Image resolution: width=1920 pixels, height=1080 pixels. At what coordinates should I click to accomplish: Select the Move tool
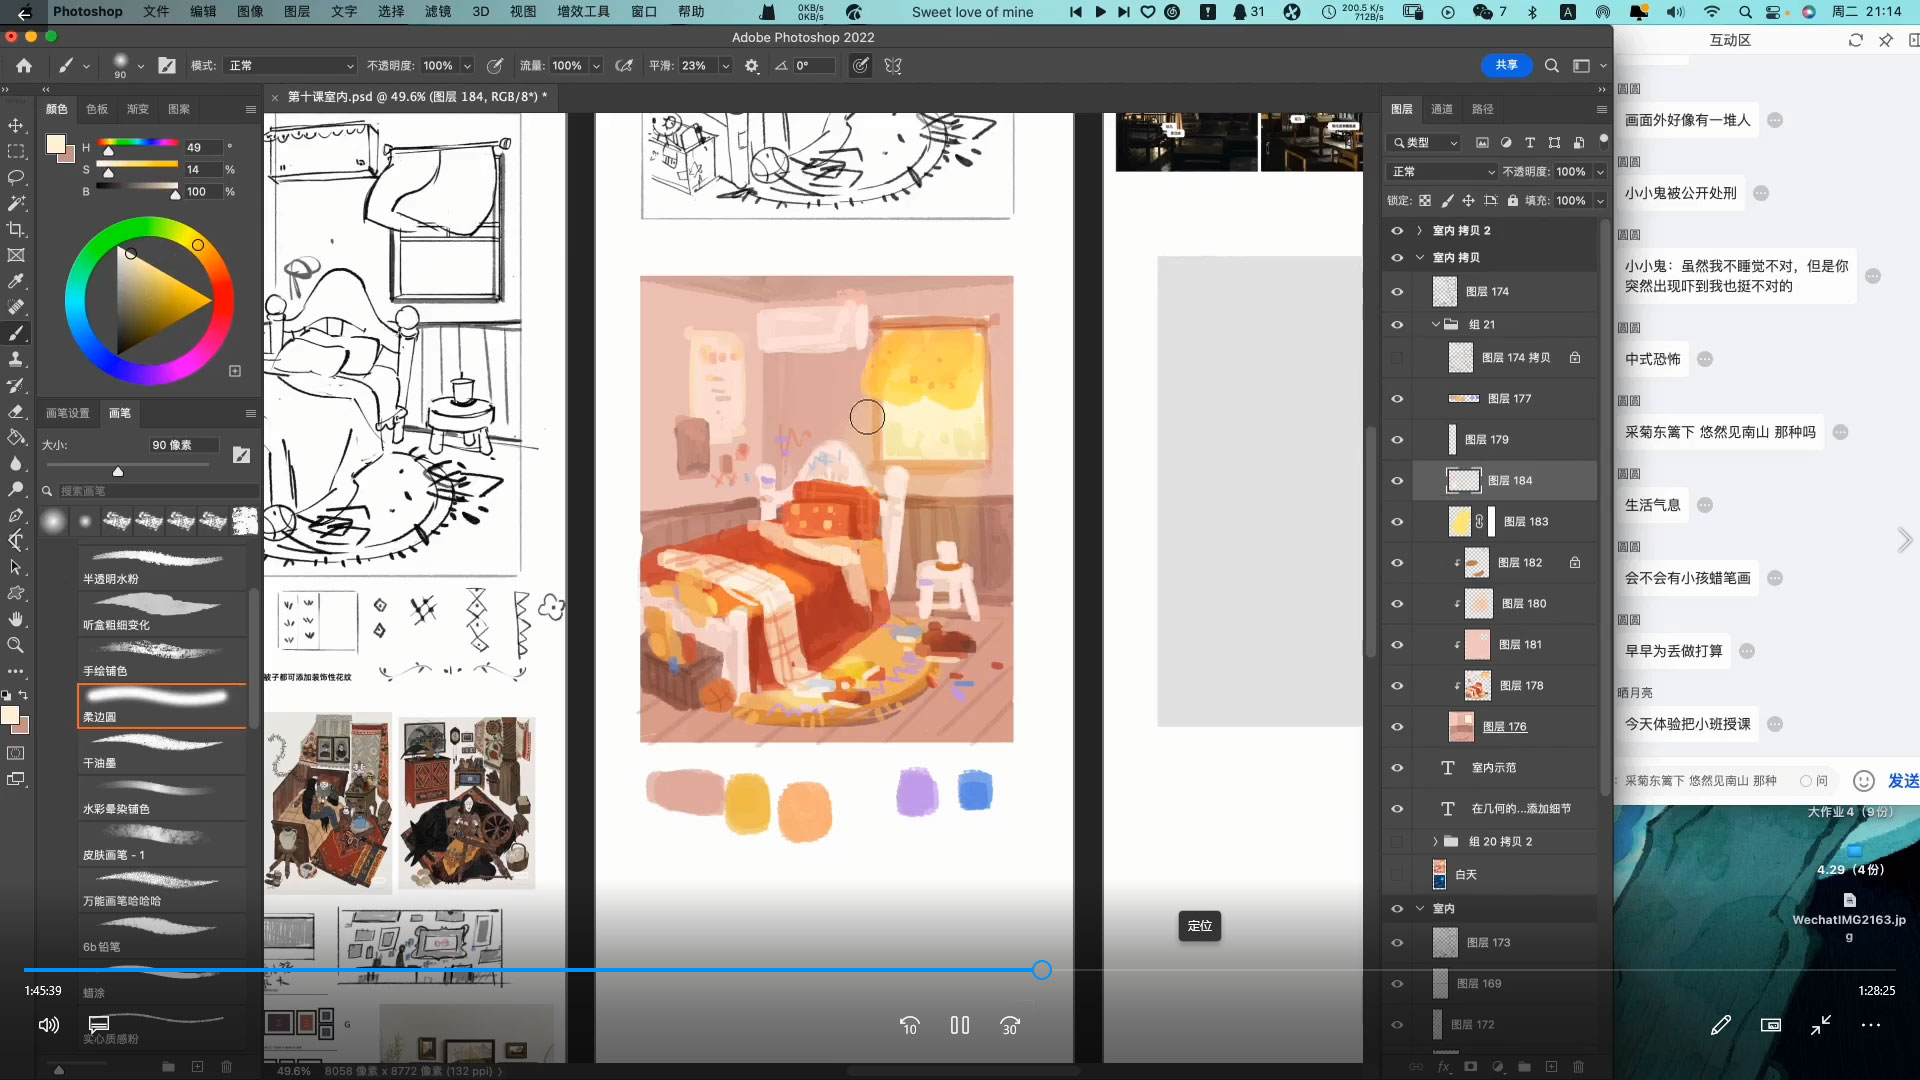click(16, 125)
